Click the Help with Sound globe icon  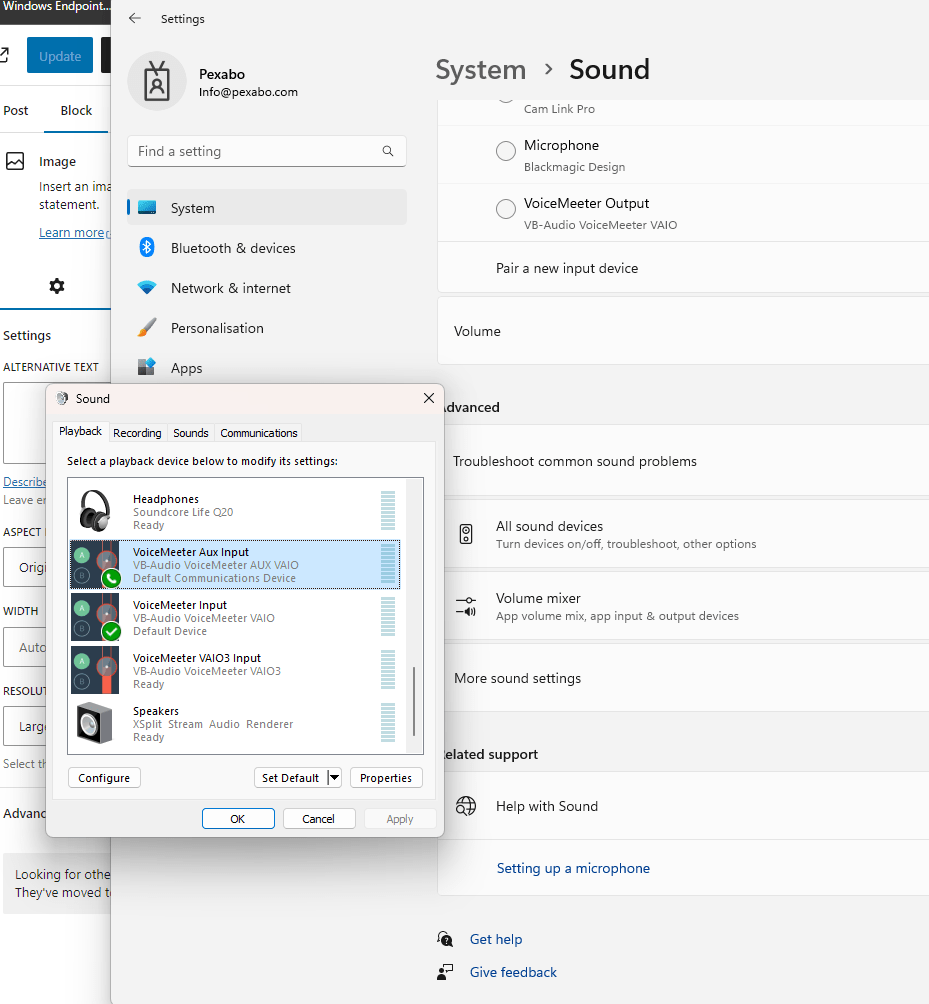click(466, 806)
